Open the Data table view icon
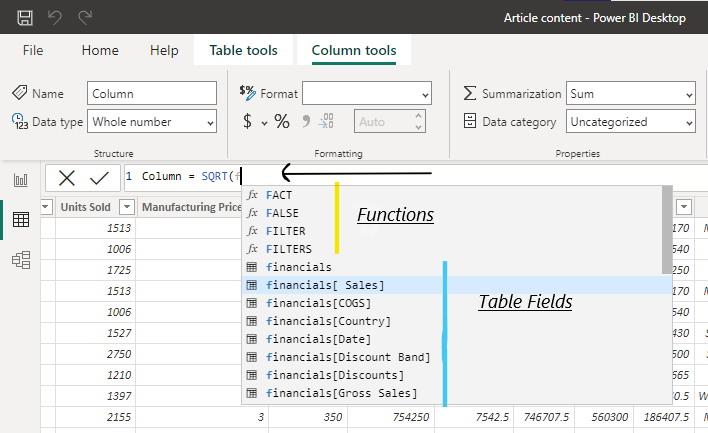The image size is (708, 433). 20,219
